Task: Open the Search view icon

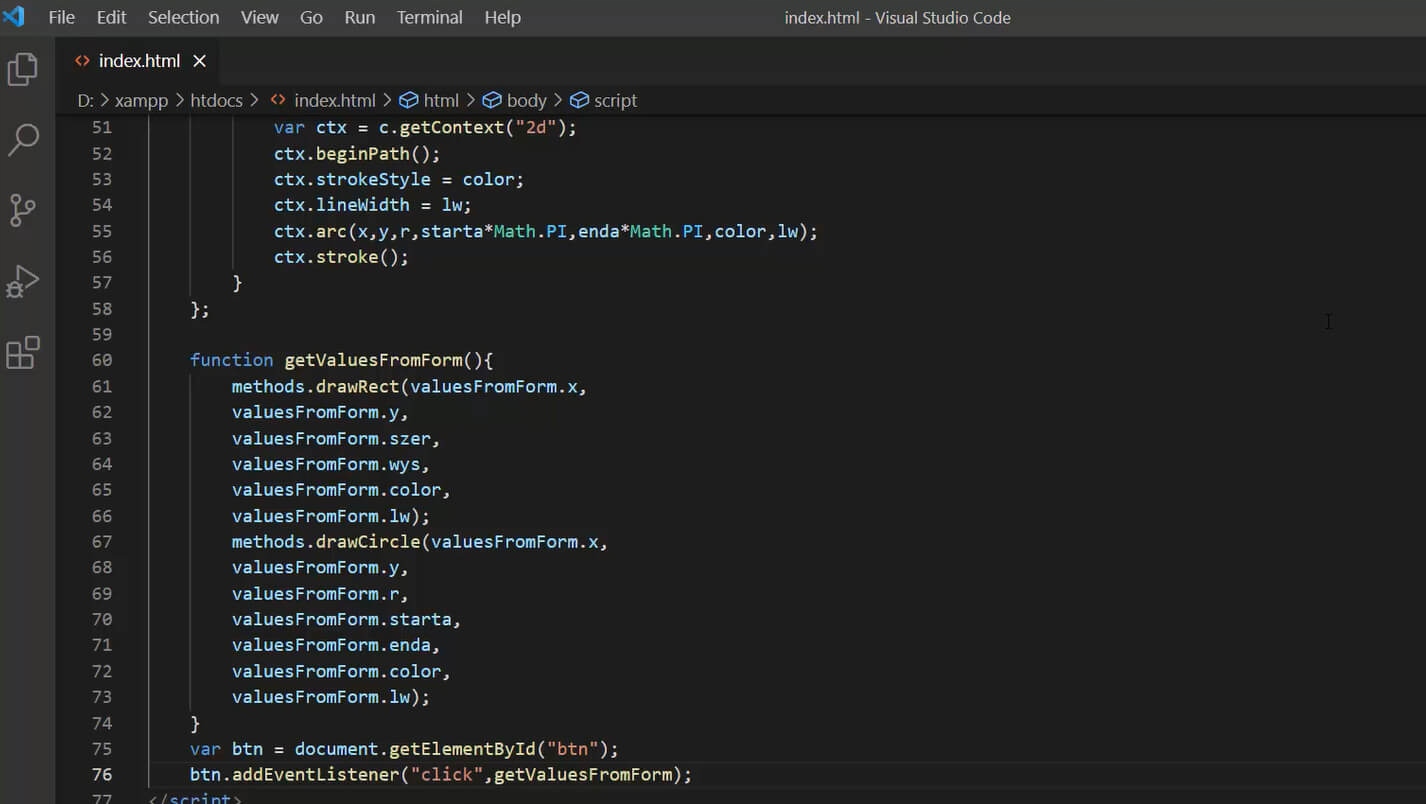Action: [23, 140]
